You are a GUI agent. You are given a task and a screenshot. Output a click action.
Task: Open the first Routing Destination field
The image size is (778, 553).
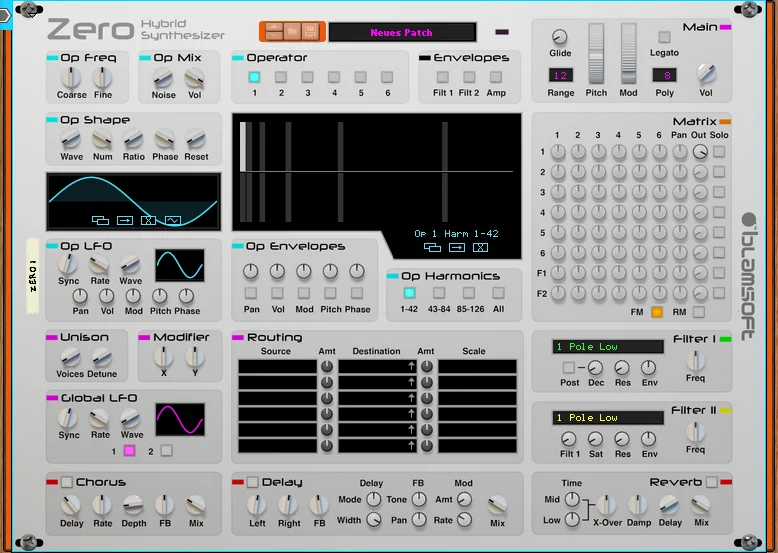tap(378, 367)
